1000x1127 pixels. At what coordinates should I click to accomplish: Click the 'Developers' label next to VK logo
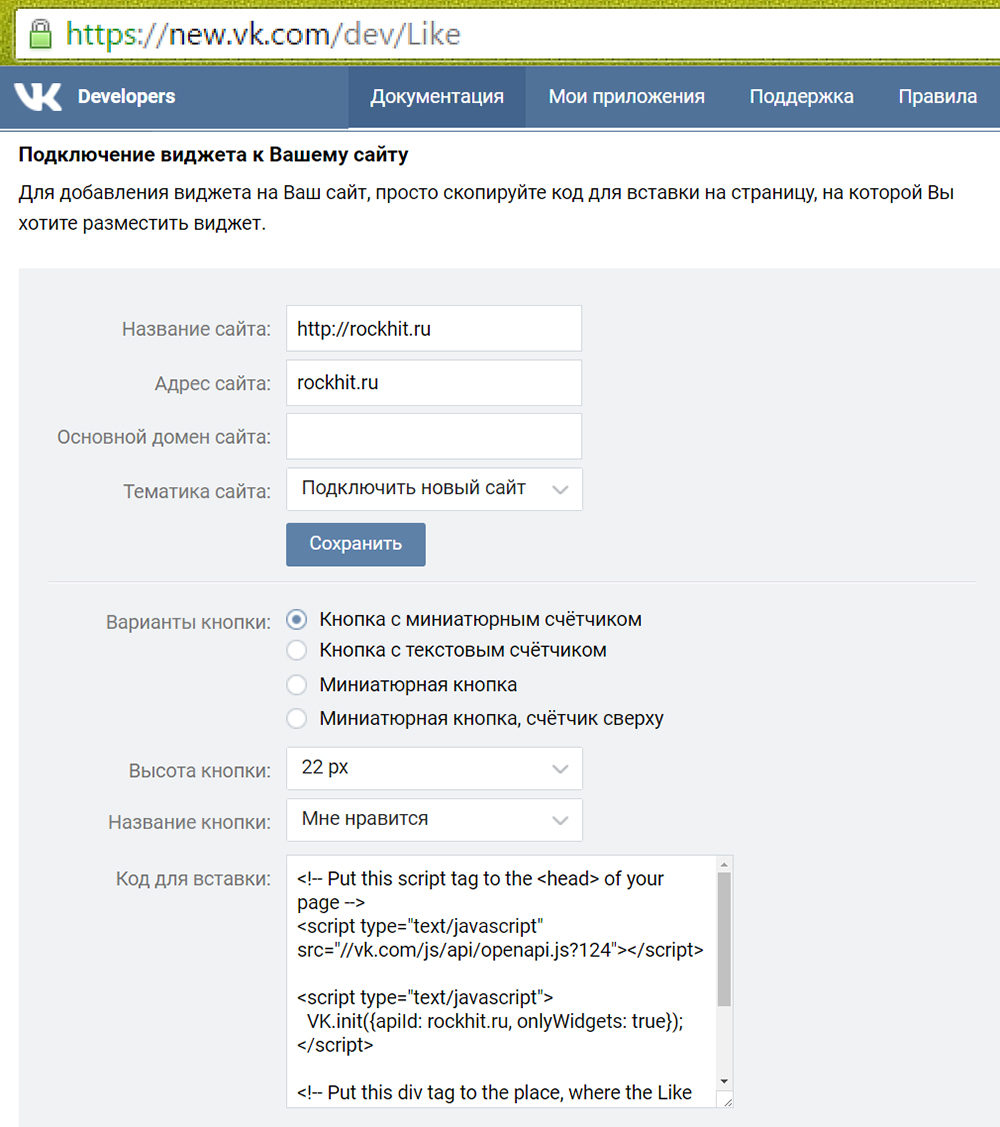[x=126, y=96]
